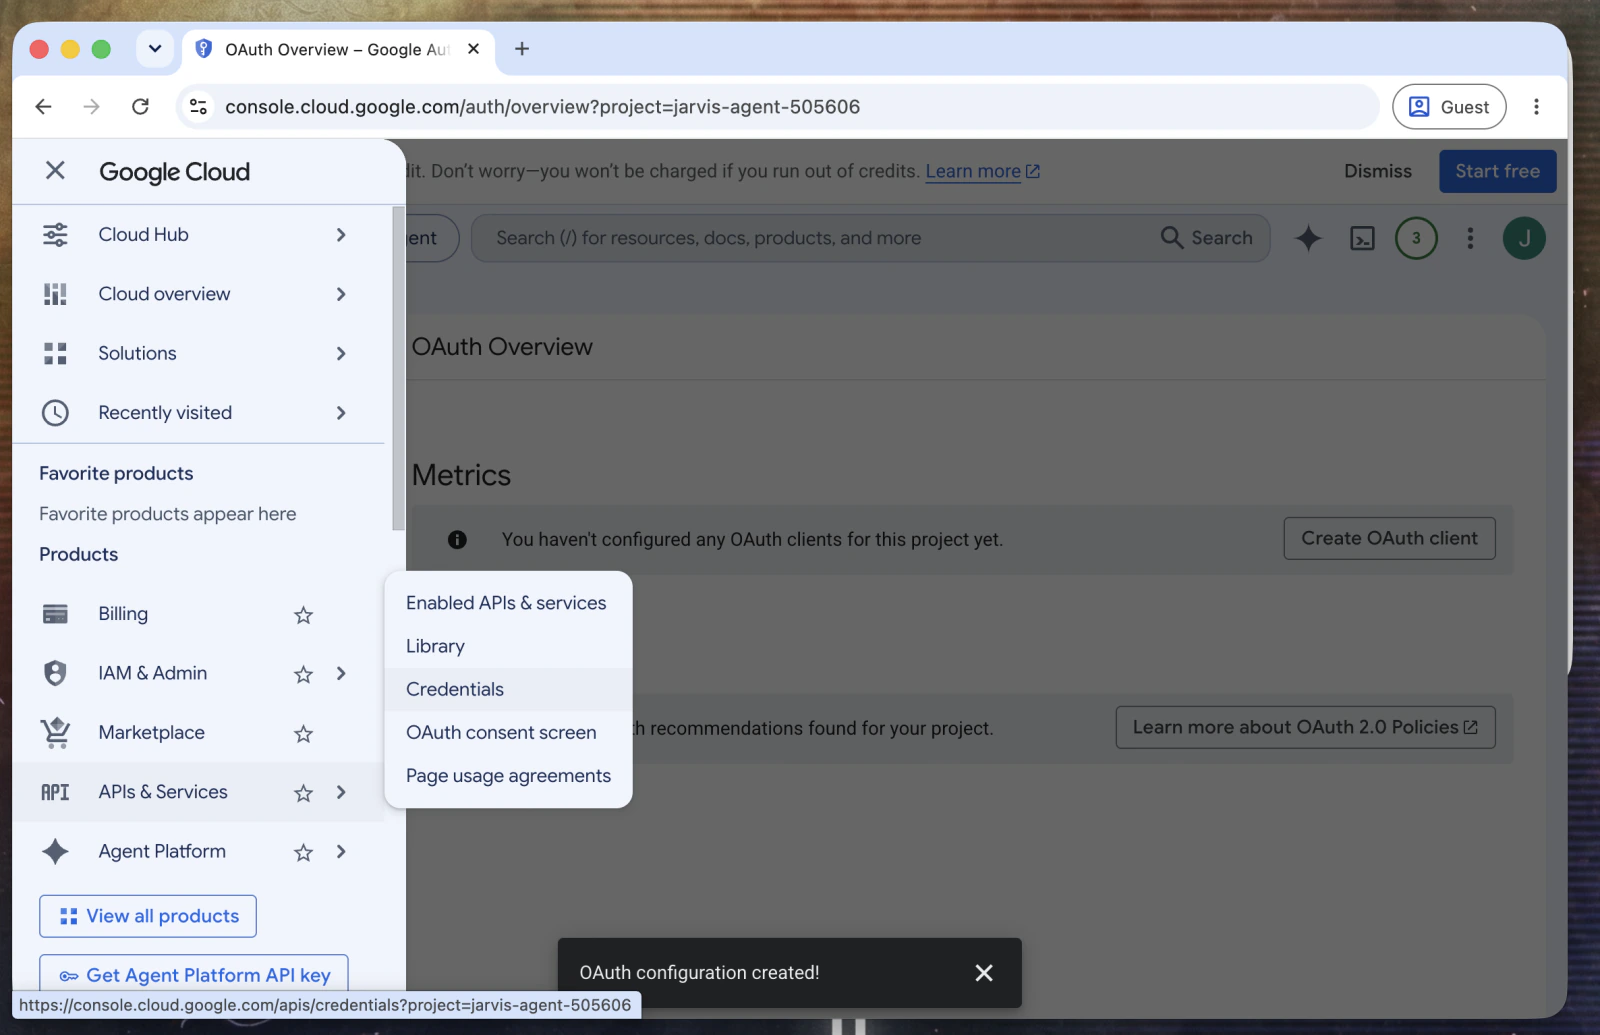1600x1035 pixels.
Task: Click the browser address bar URL
Action: [x=542, y=107]
